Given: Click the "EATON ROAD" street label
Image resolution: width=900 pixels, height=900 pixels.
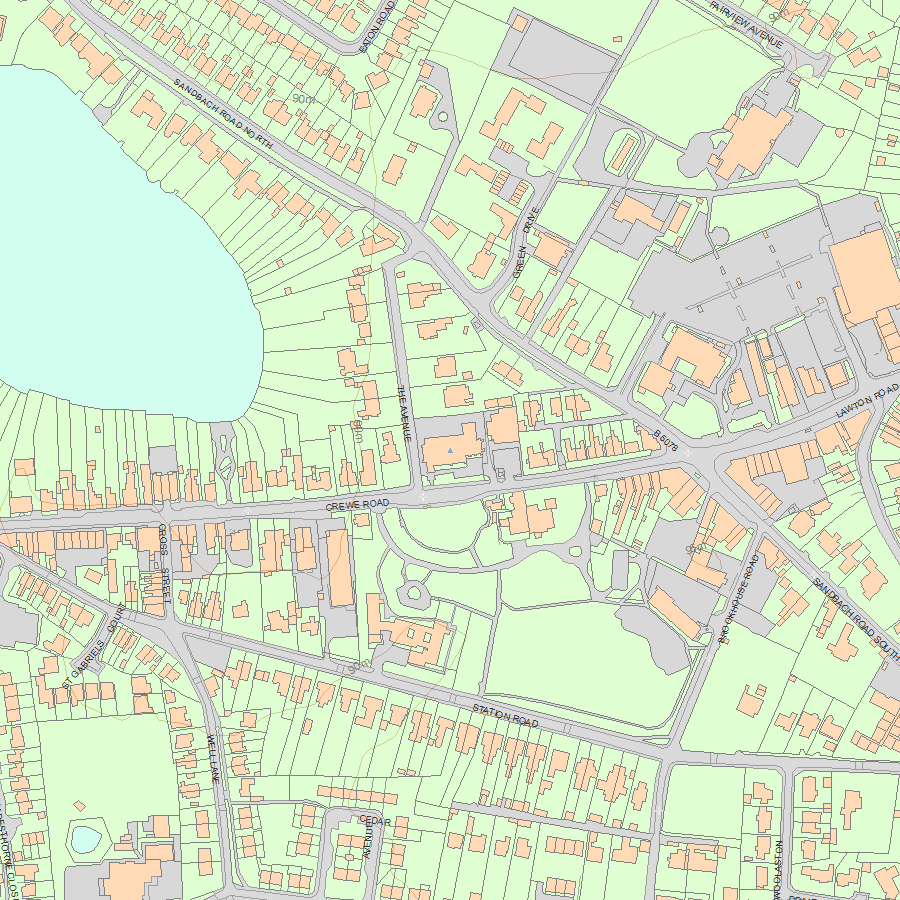Looking at the screenshot, I should [377, 26].
